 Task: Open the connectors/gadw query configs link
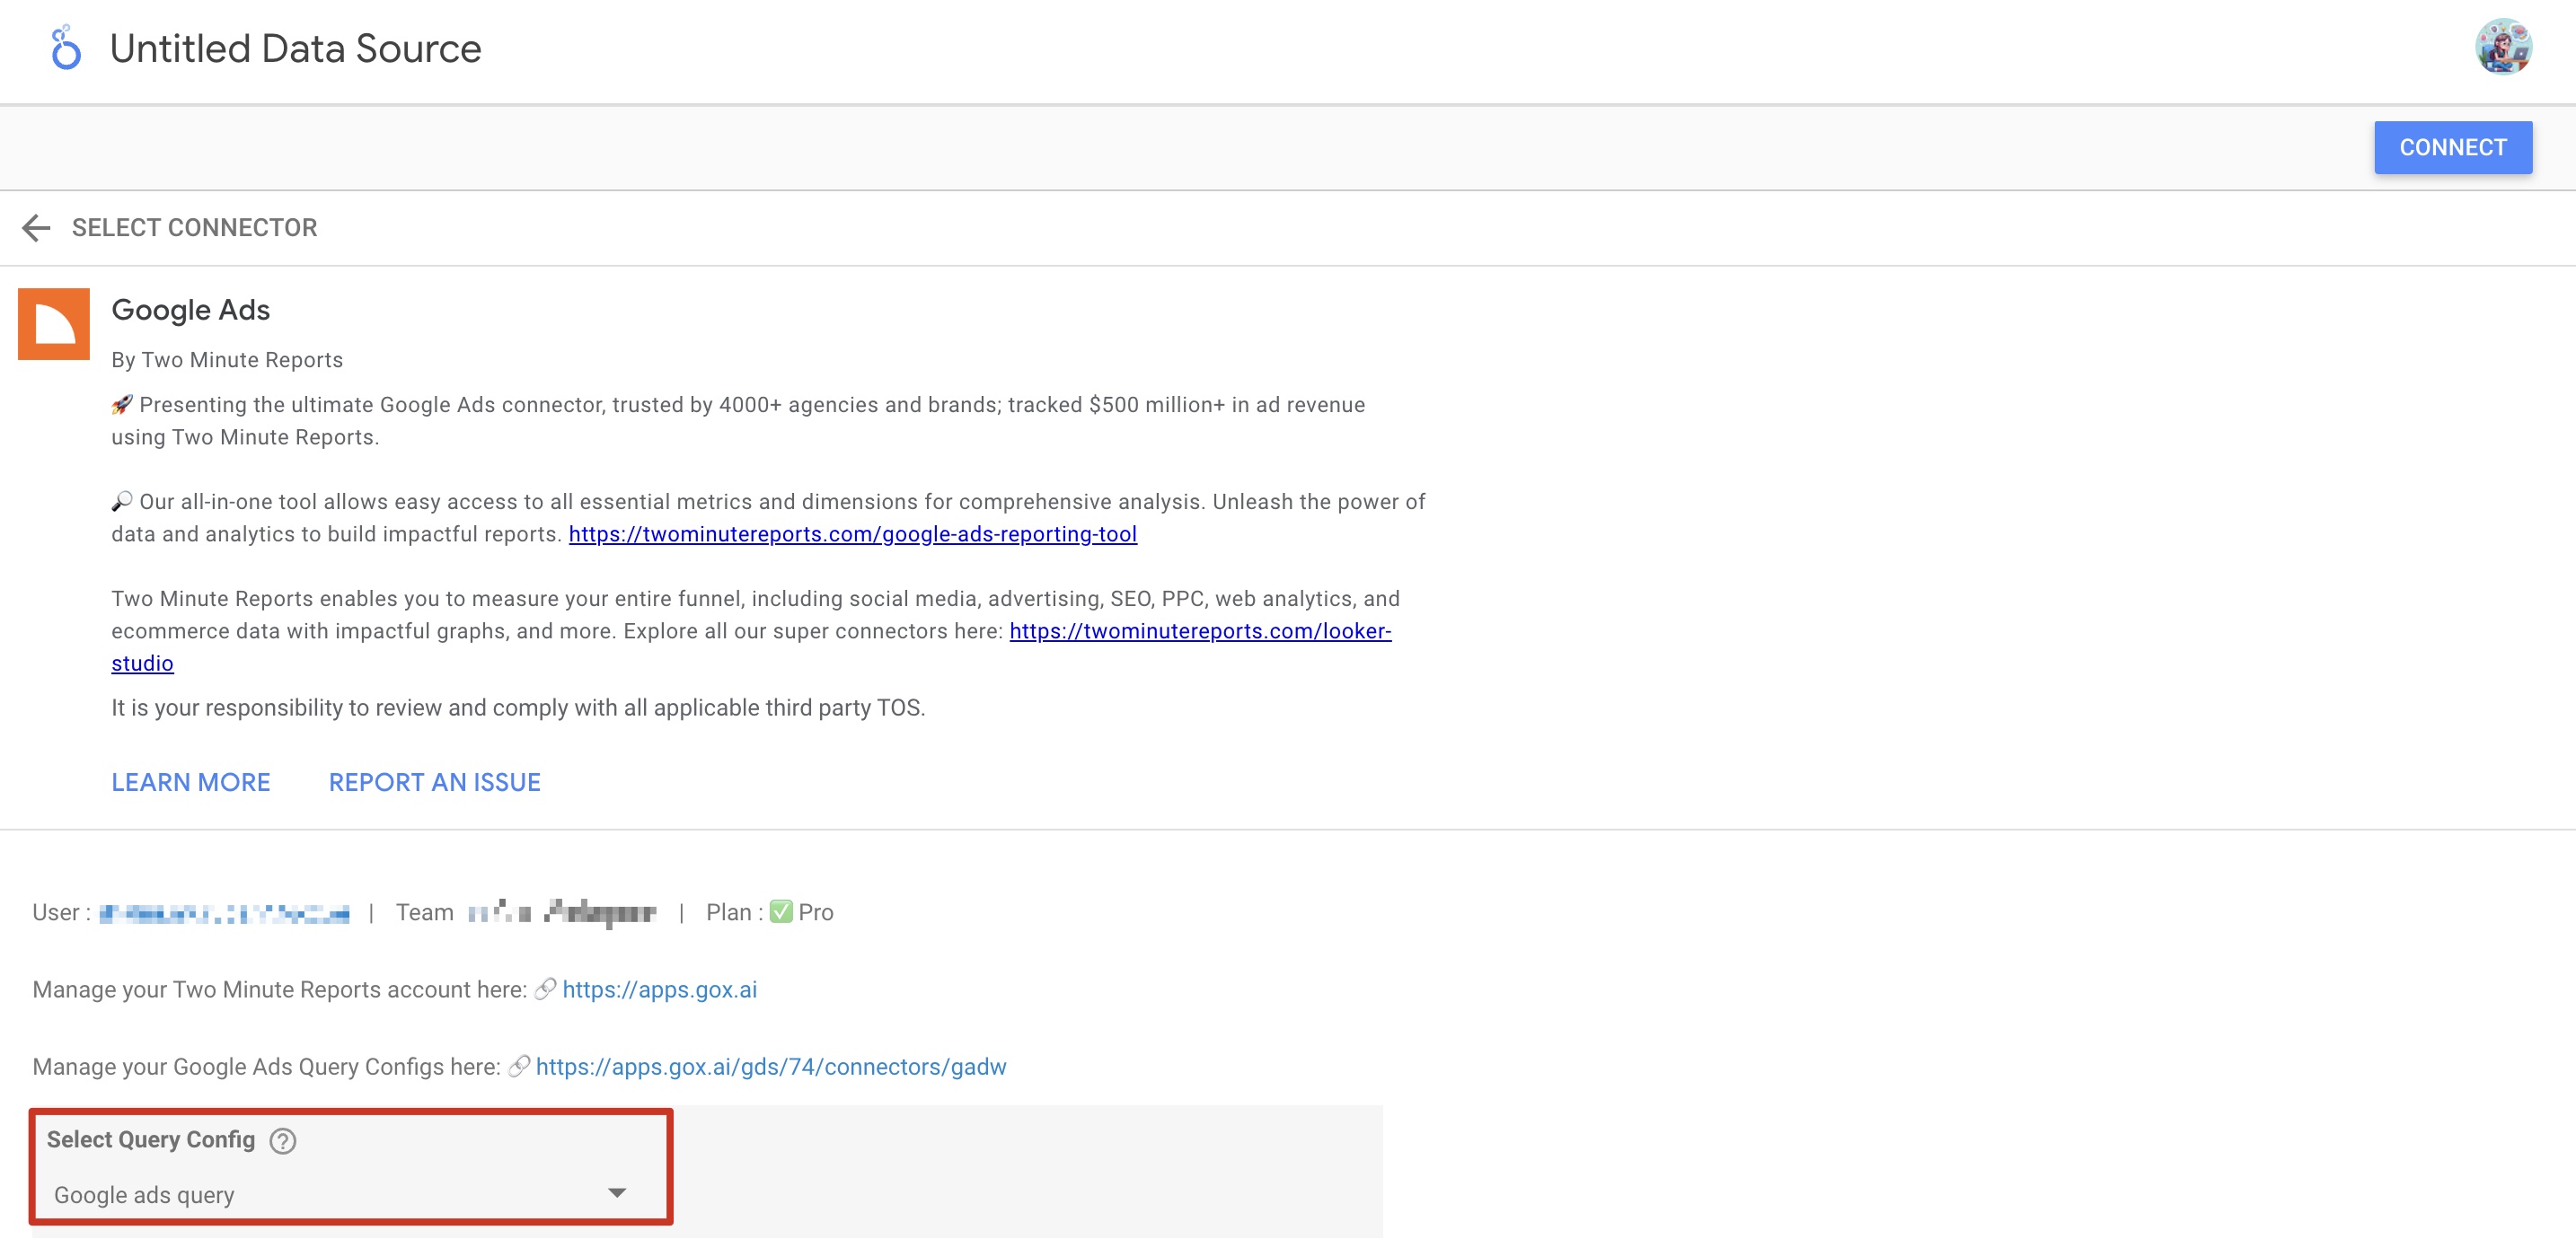coord(770,1067)
